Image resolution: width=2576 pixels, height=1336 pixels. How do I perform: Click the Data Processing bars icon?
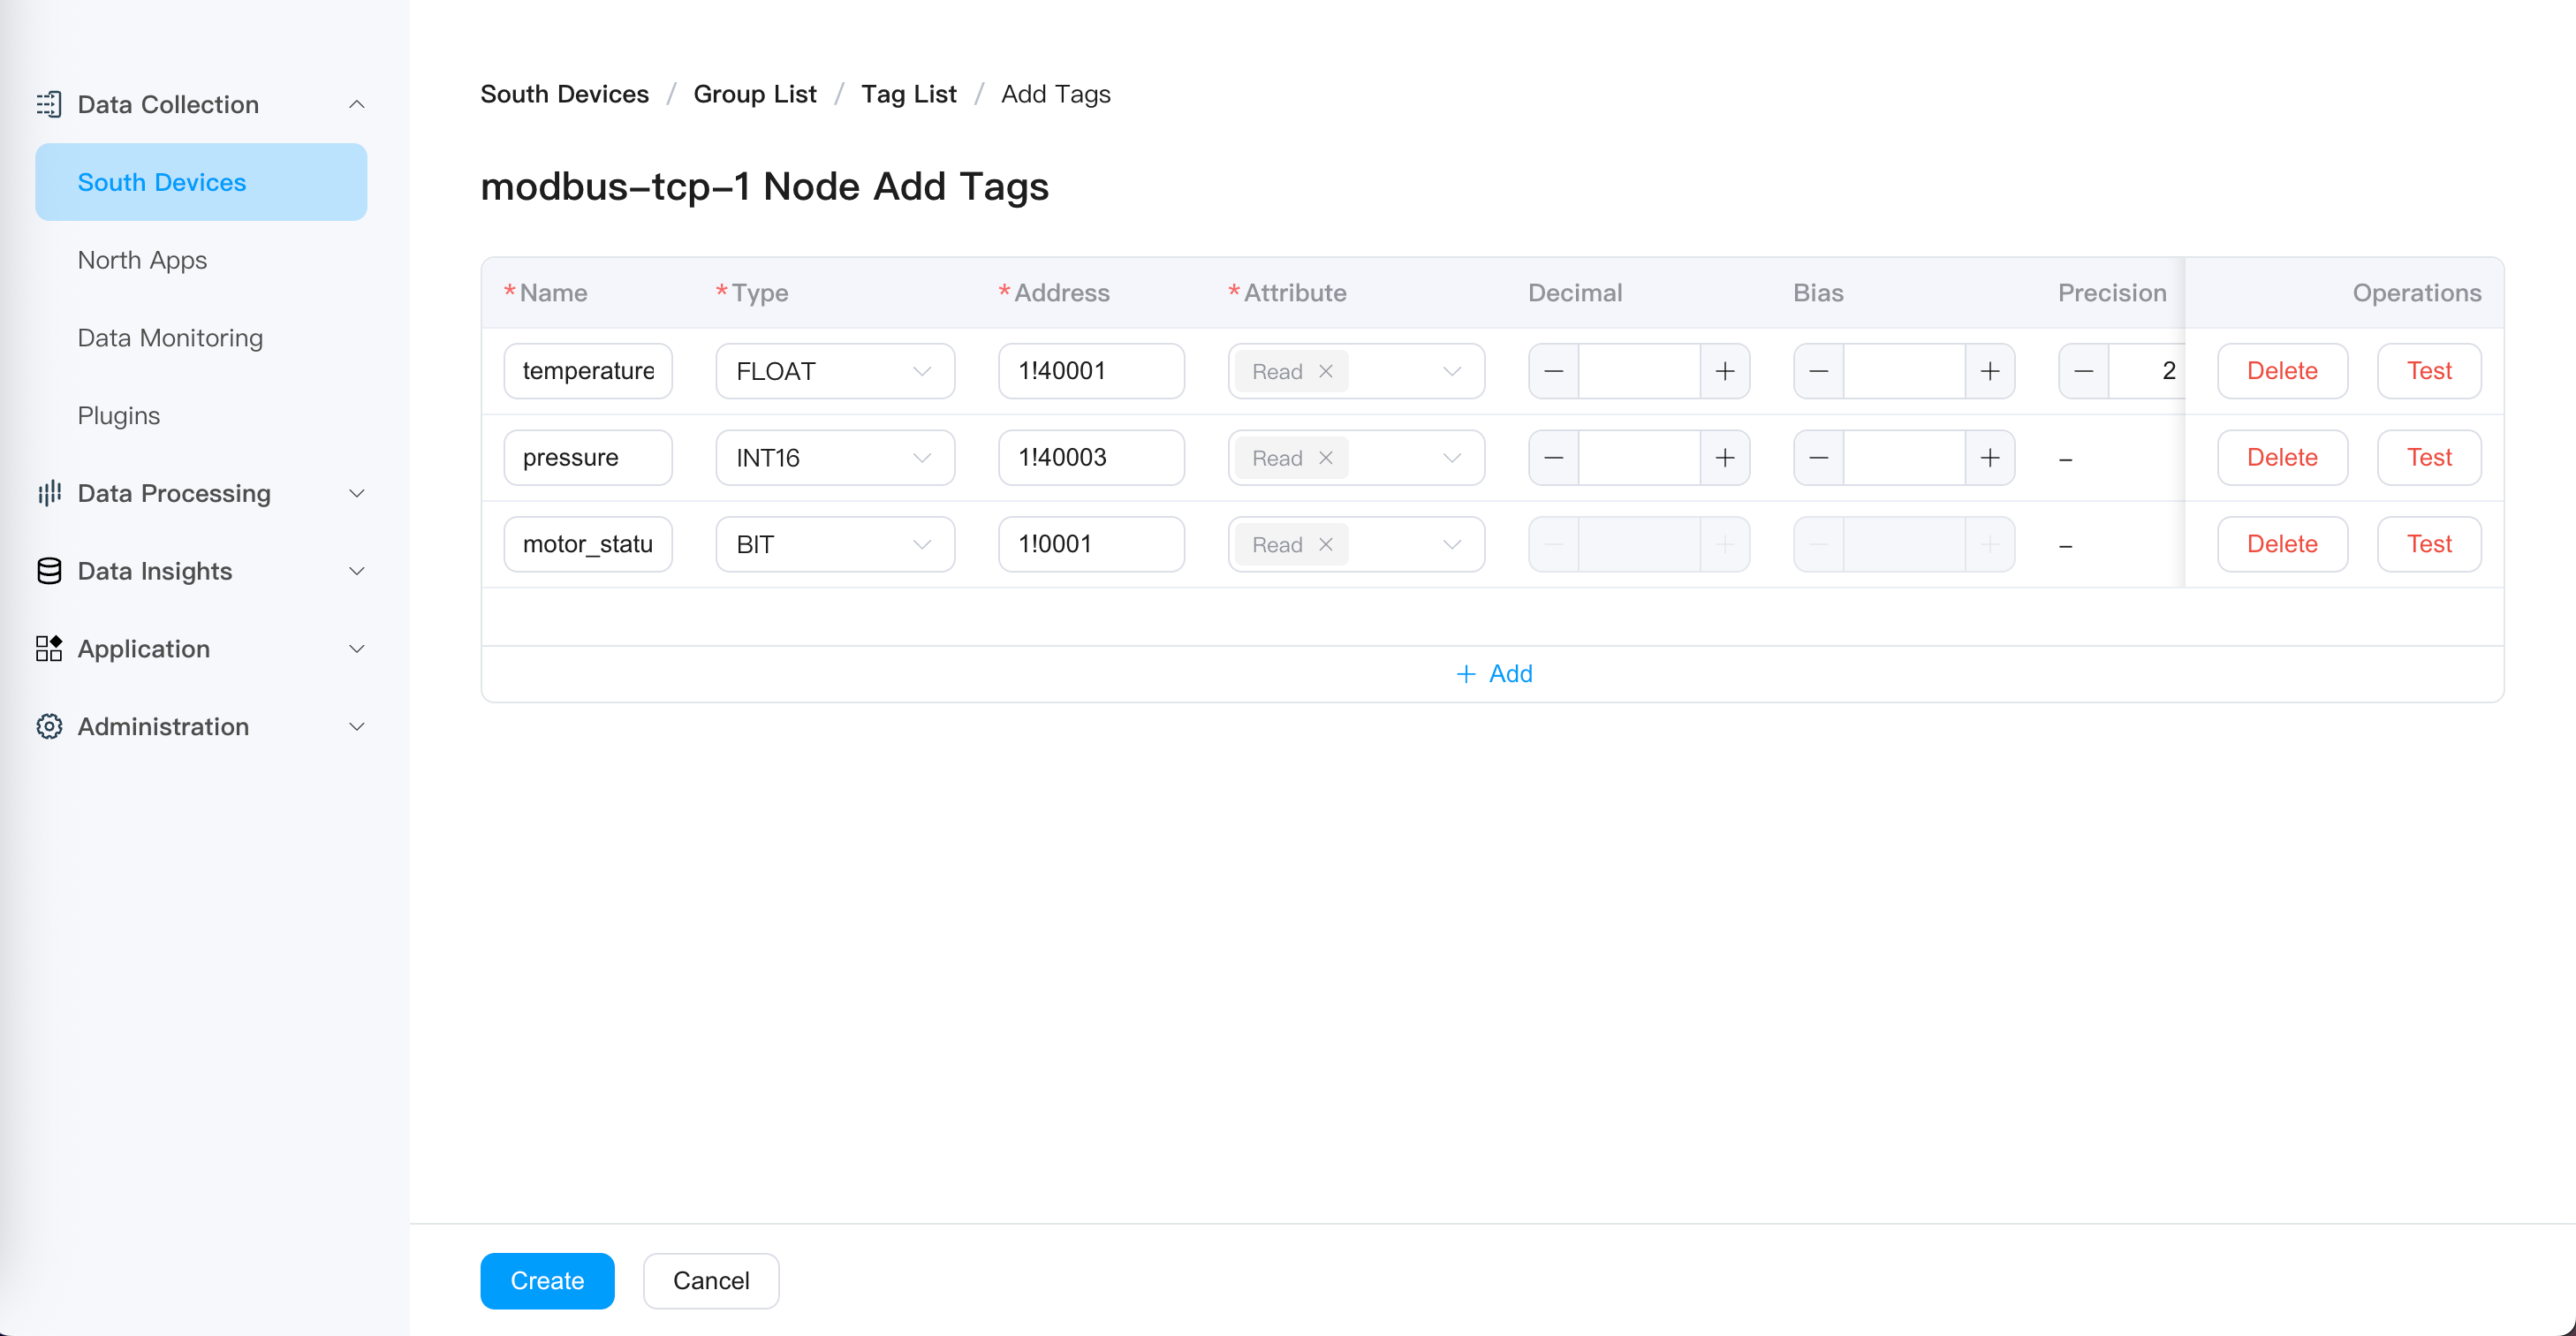coord(48,493)
